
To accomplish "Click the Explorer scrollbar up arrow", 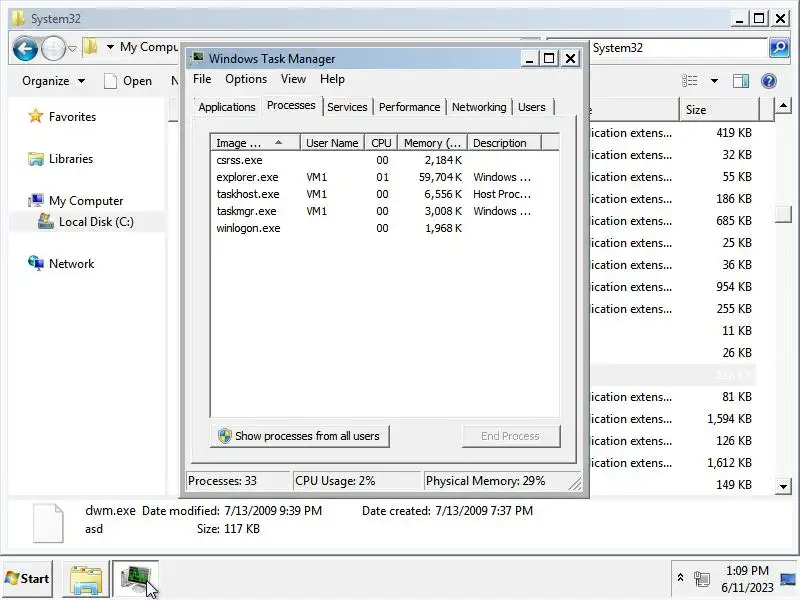I will (783, 106).
